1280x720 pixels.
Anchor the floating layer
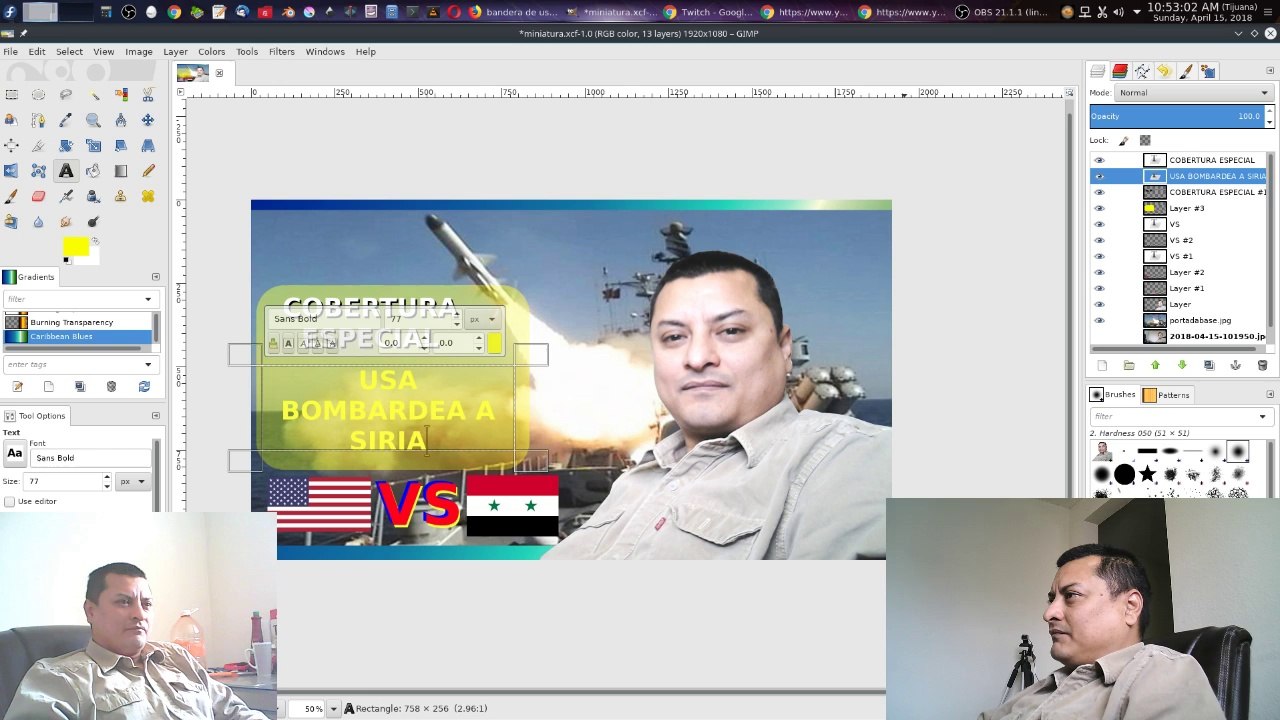coord(1236,366)
